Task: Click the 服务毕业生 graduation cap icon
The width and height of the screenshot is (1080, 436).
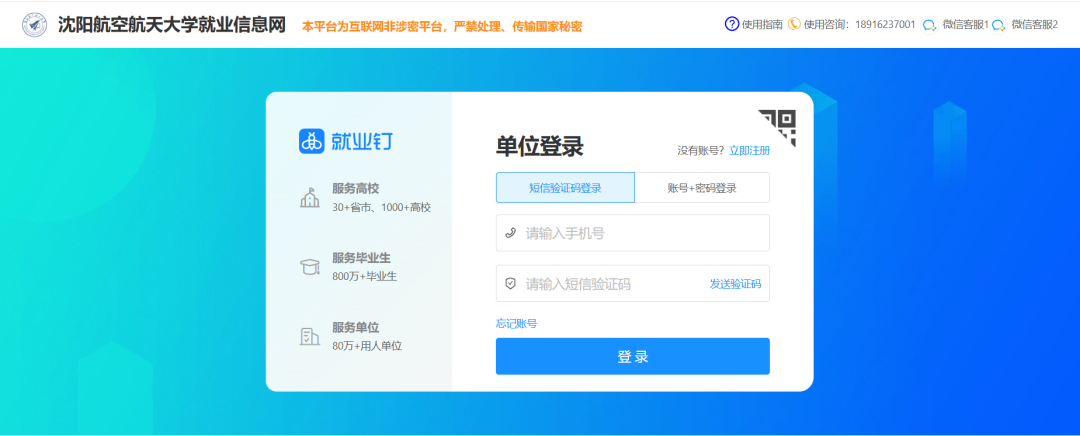Action: [310, 266]
